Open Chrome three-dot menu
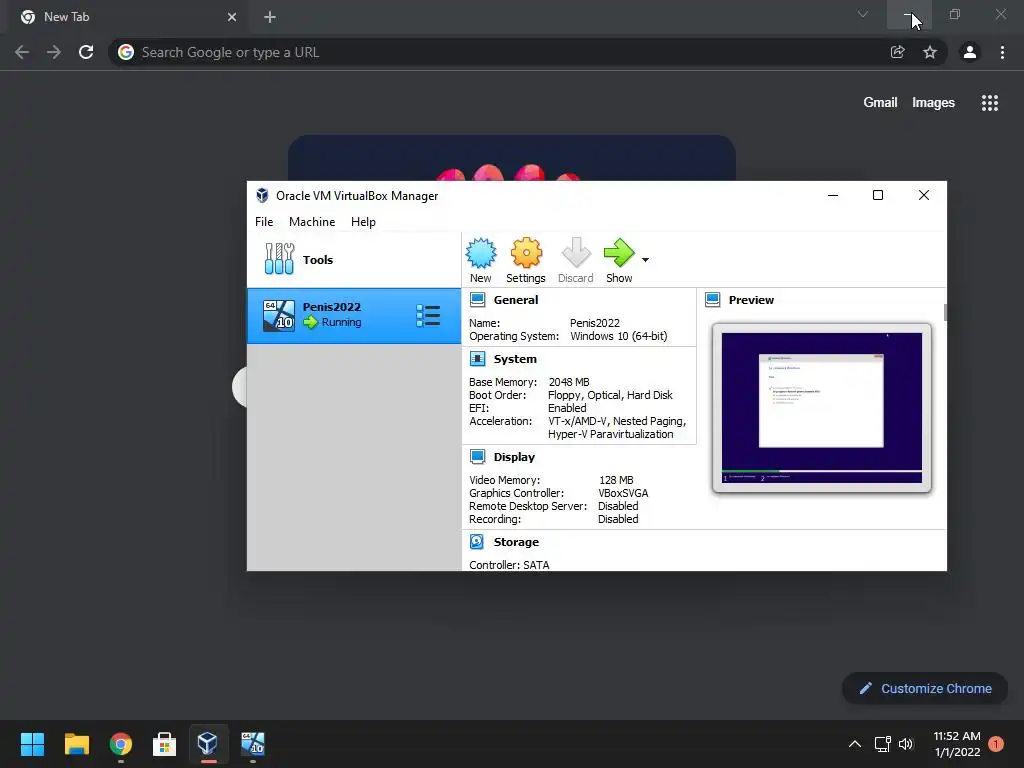The image size is (1024, 768). pyautogui.click(x=1002, y=52)
